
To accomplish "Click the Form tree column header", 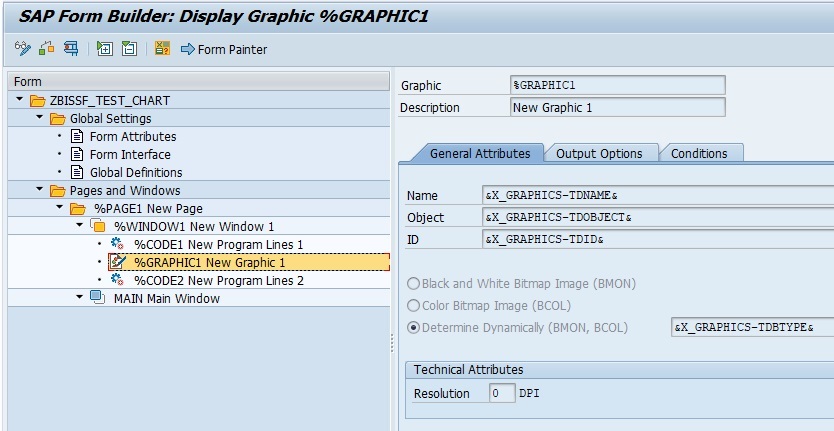I will [199, 81].
